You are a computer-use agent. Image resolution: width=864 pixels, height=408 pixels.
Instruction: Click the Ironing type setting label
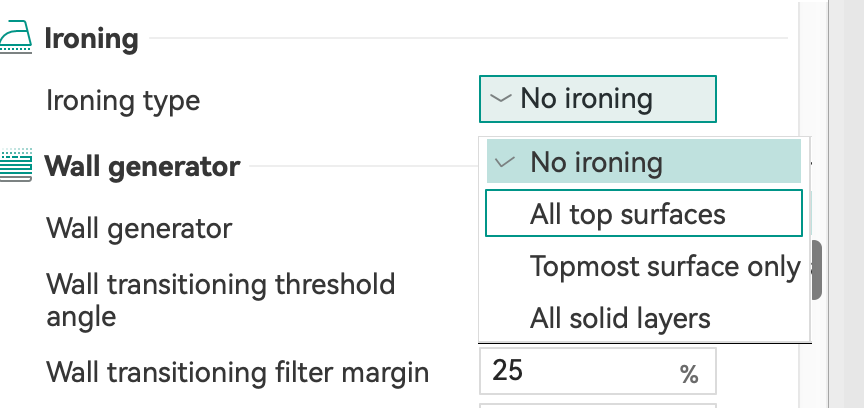pyautogui.click(x=123, y=101)
